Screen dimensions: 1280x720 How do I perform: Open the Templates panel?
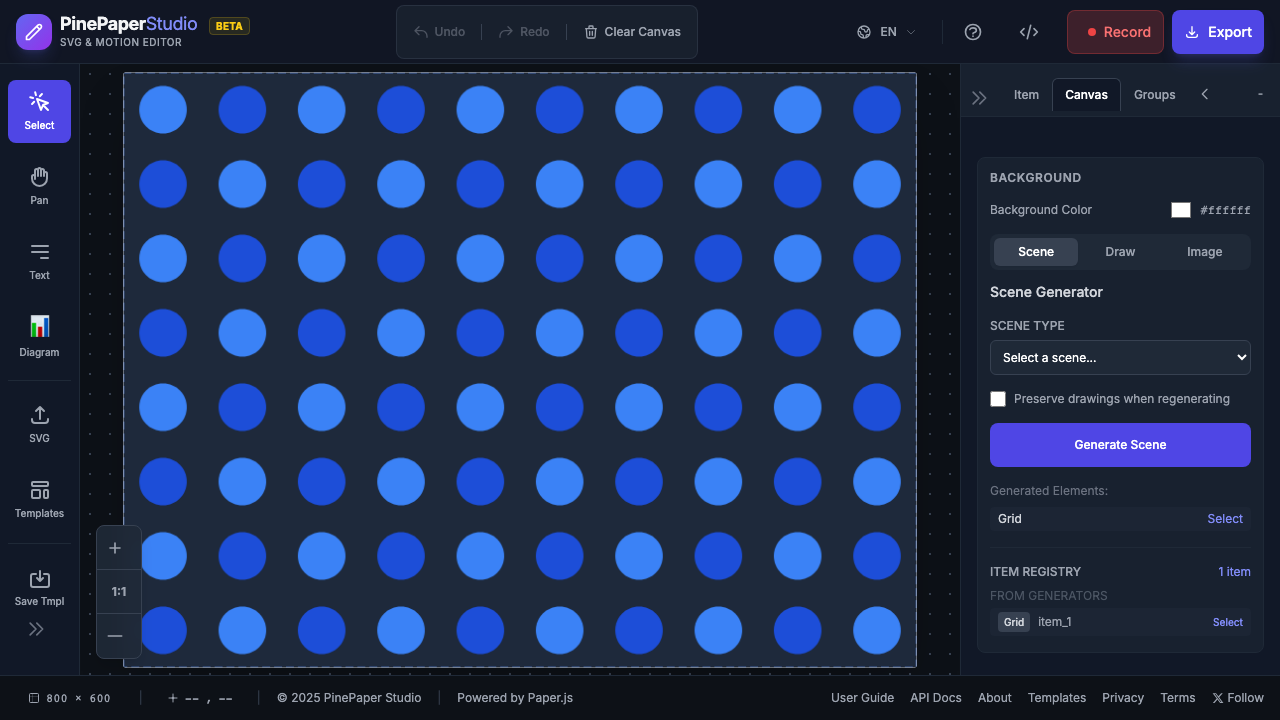click(39, 500)
